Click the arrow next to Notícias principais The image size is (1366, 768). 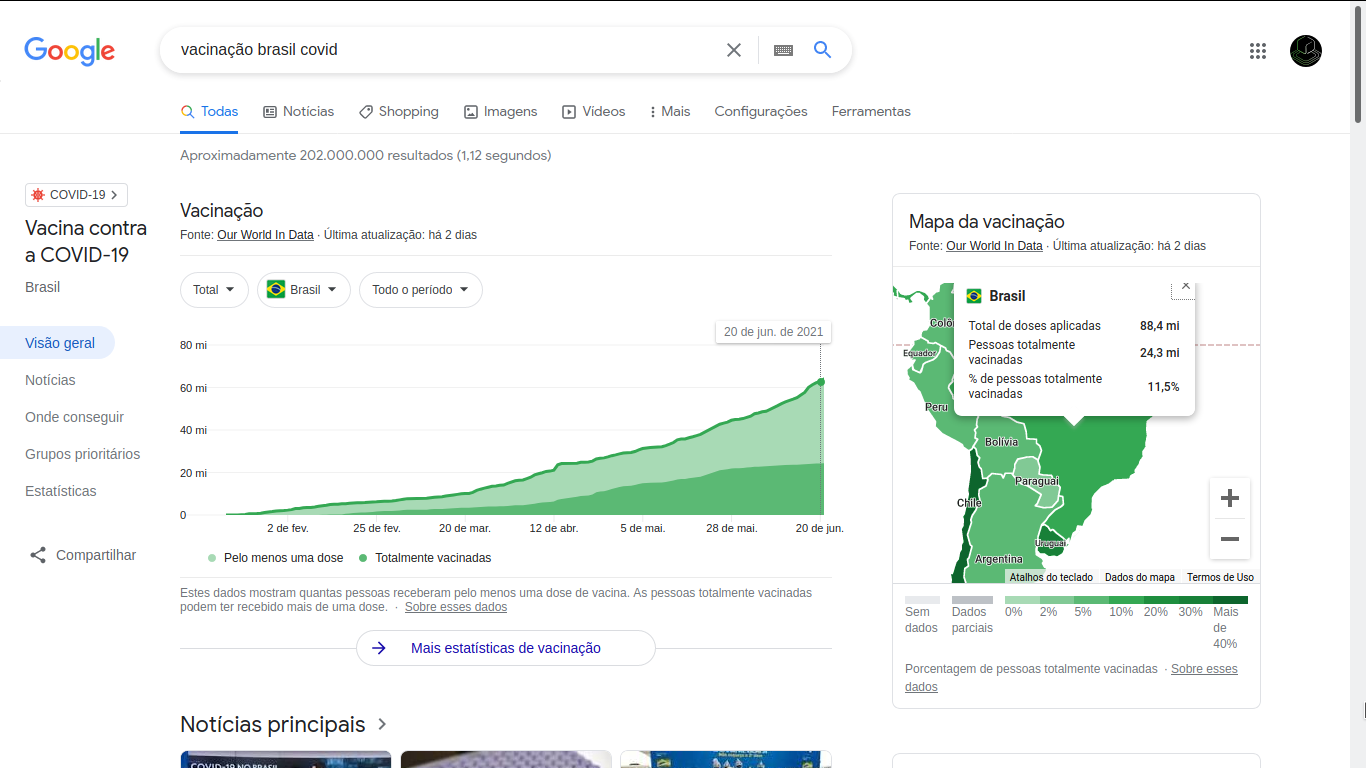[x=382, y=724]
